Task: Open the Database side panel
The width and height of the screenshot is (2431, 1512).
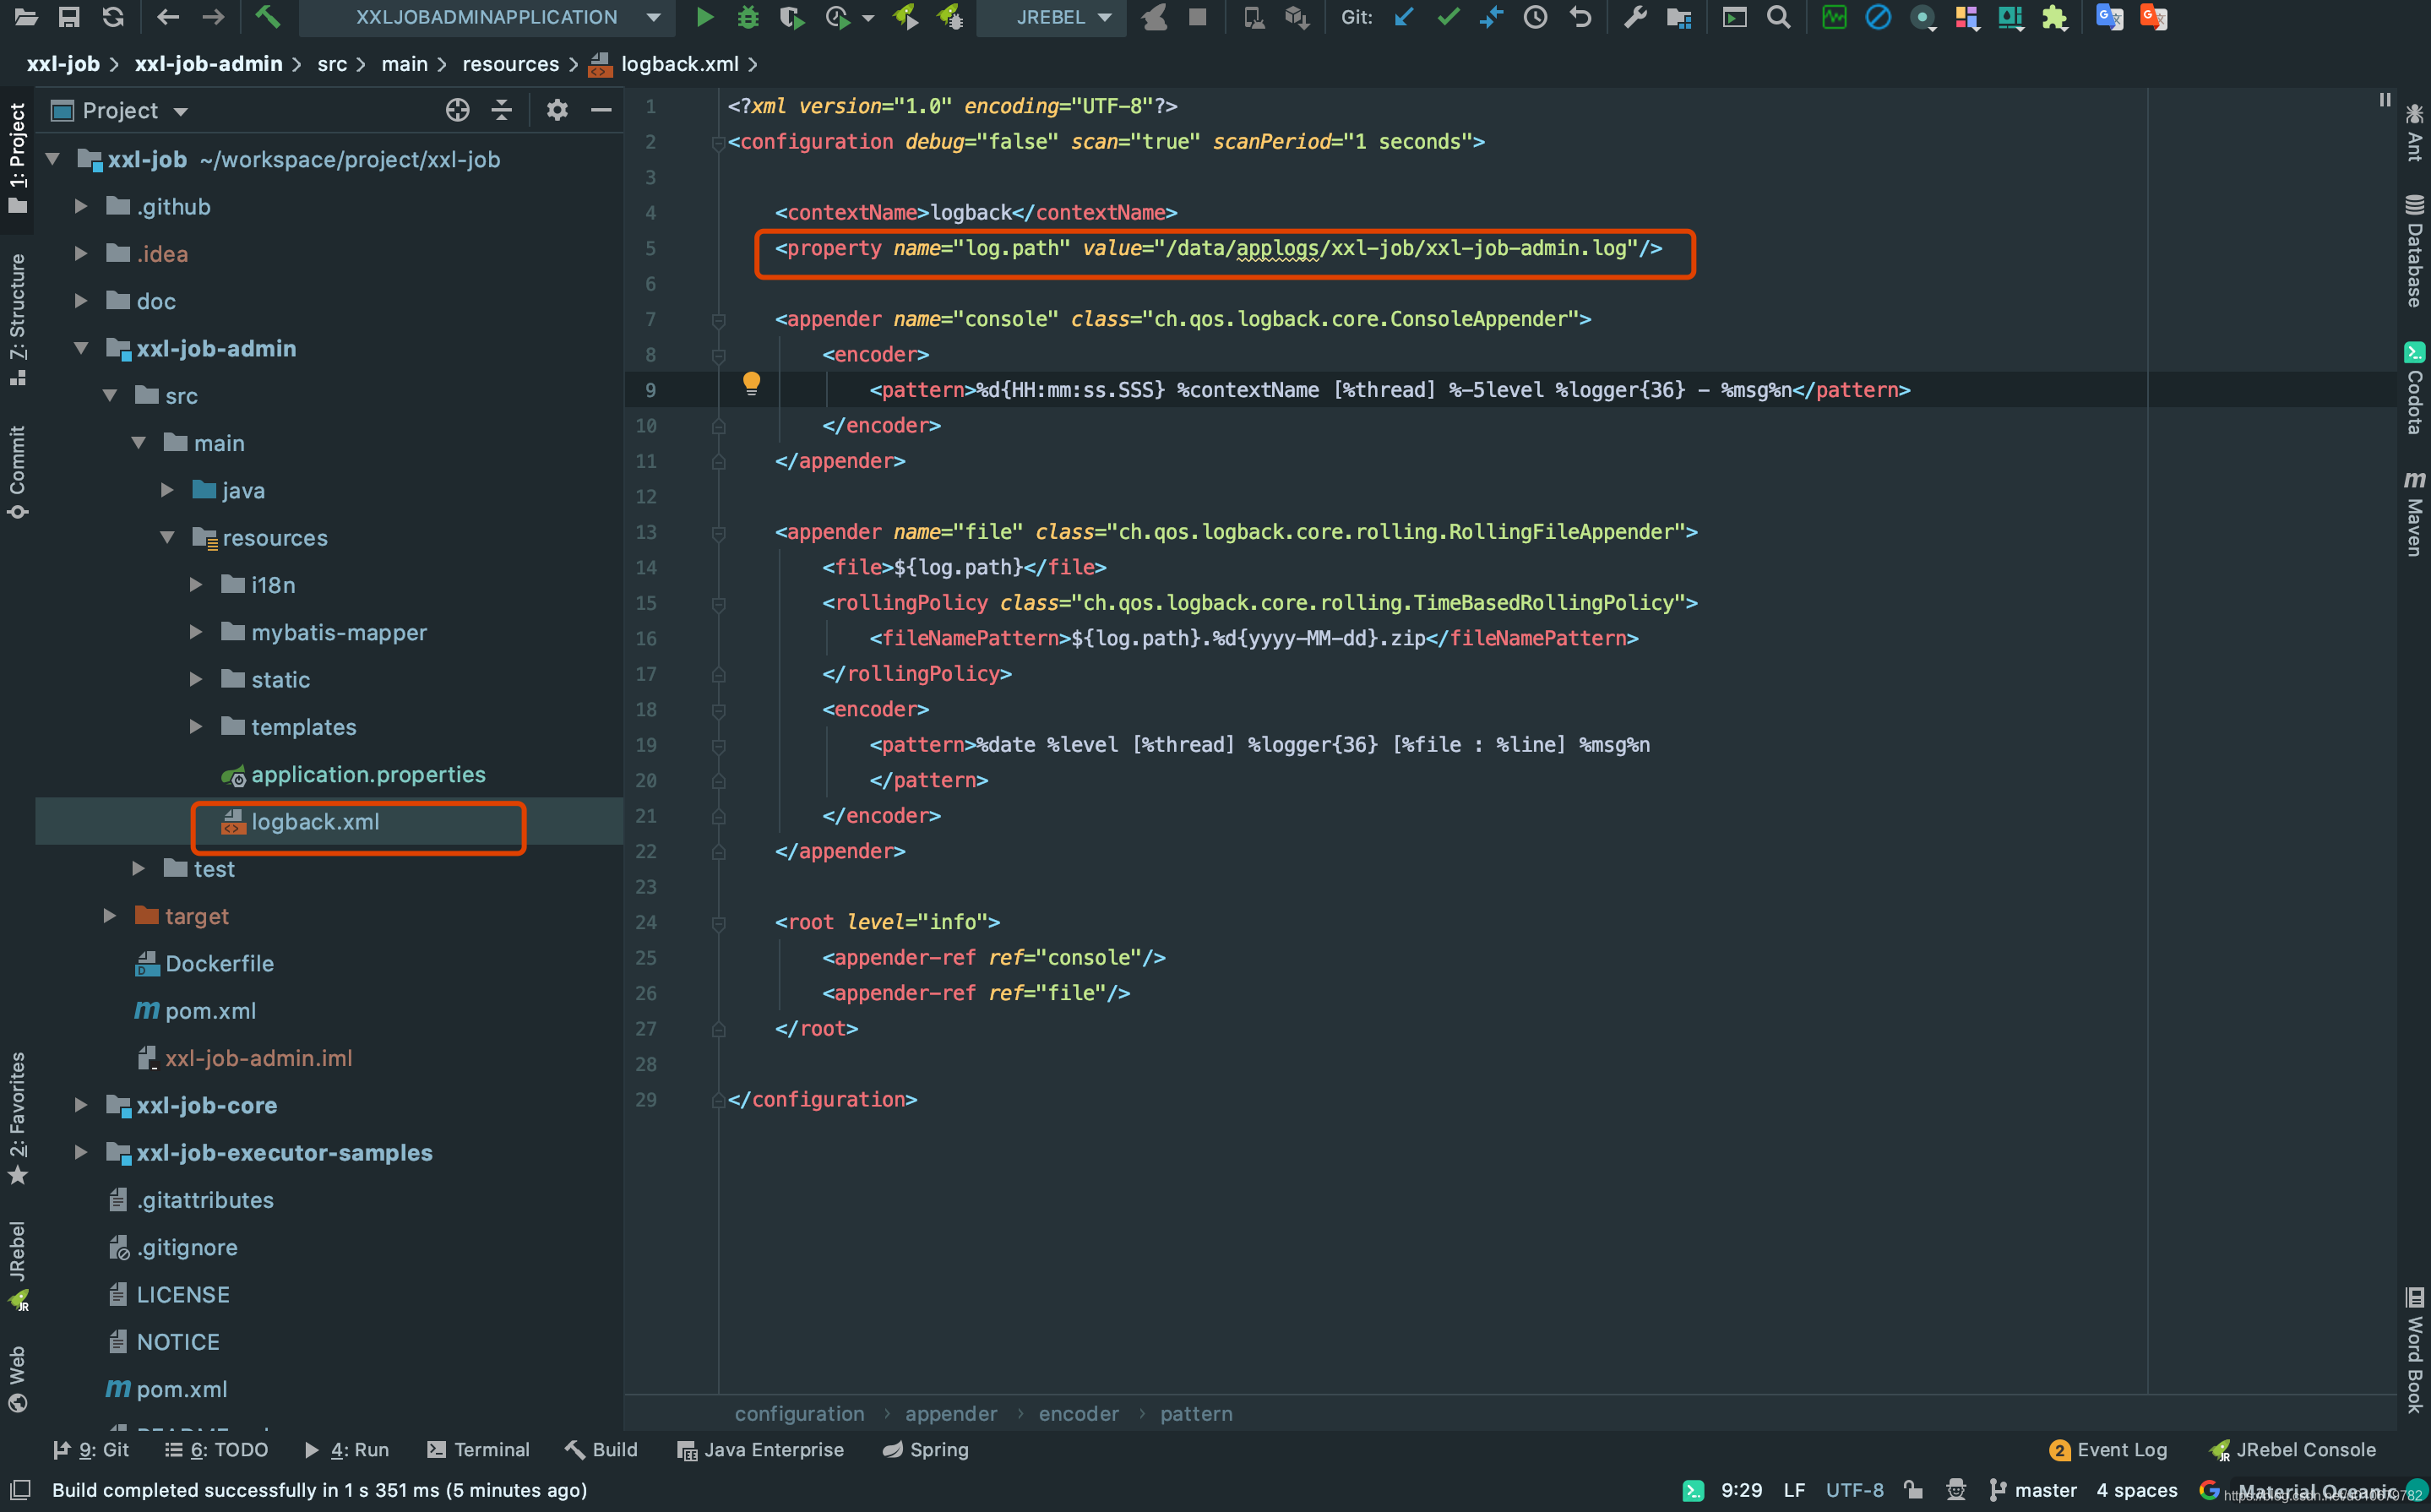Action: pos(2414,250)
